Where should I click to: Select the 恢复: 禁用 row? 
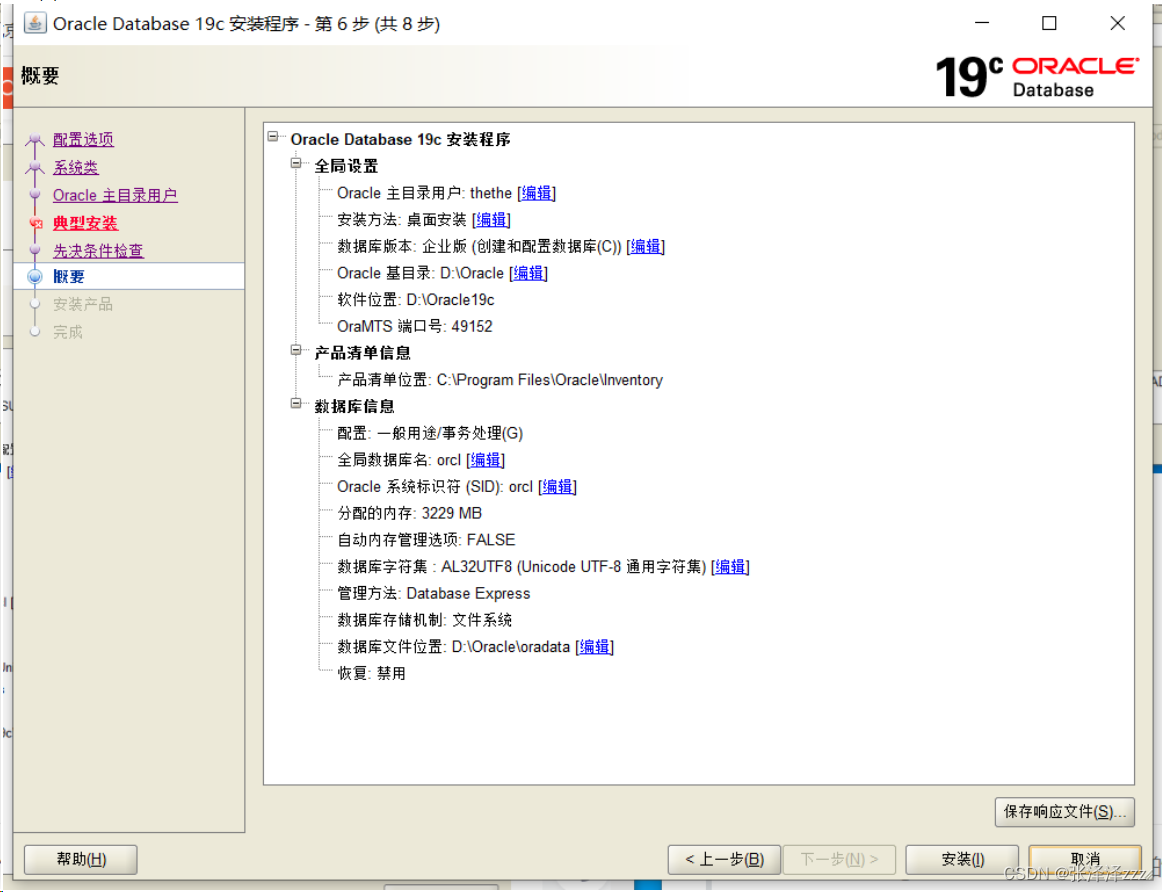[371, 673]
